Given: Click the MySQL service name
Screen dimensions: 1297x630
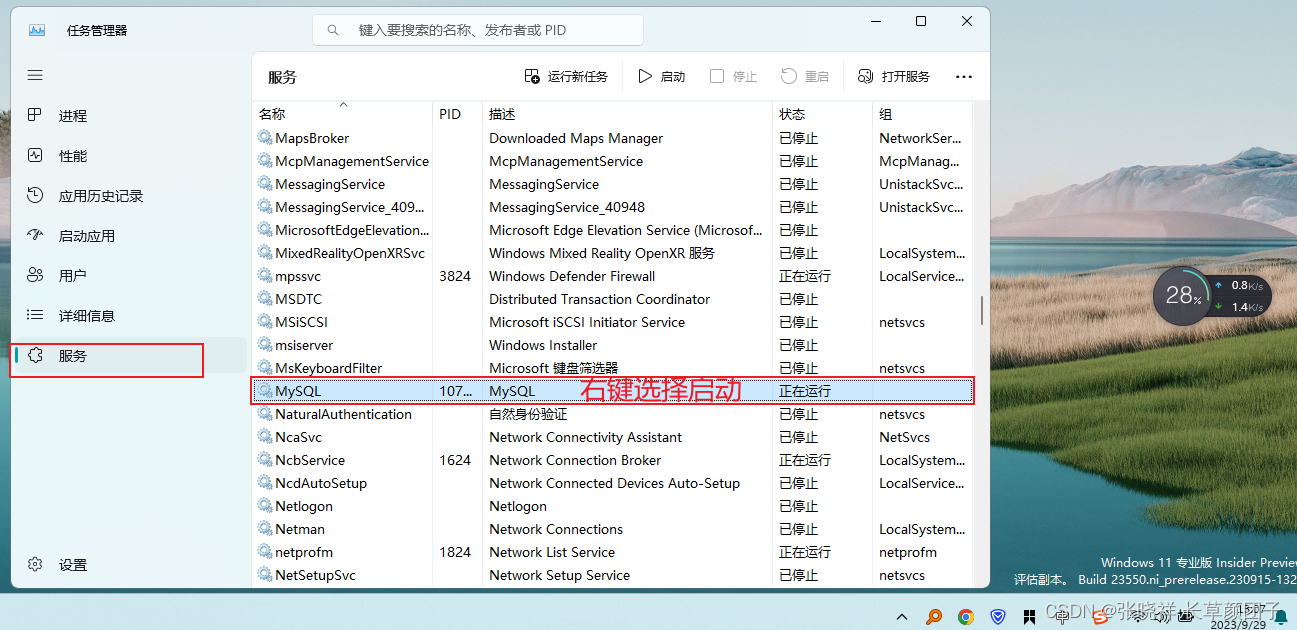Looking at the screenshot, I should pyautogui.click(x=298, y=391).
